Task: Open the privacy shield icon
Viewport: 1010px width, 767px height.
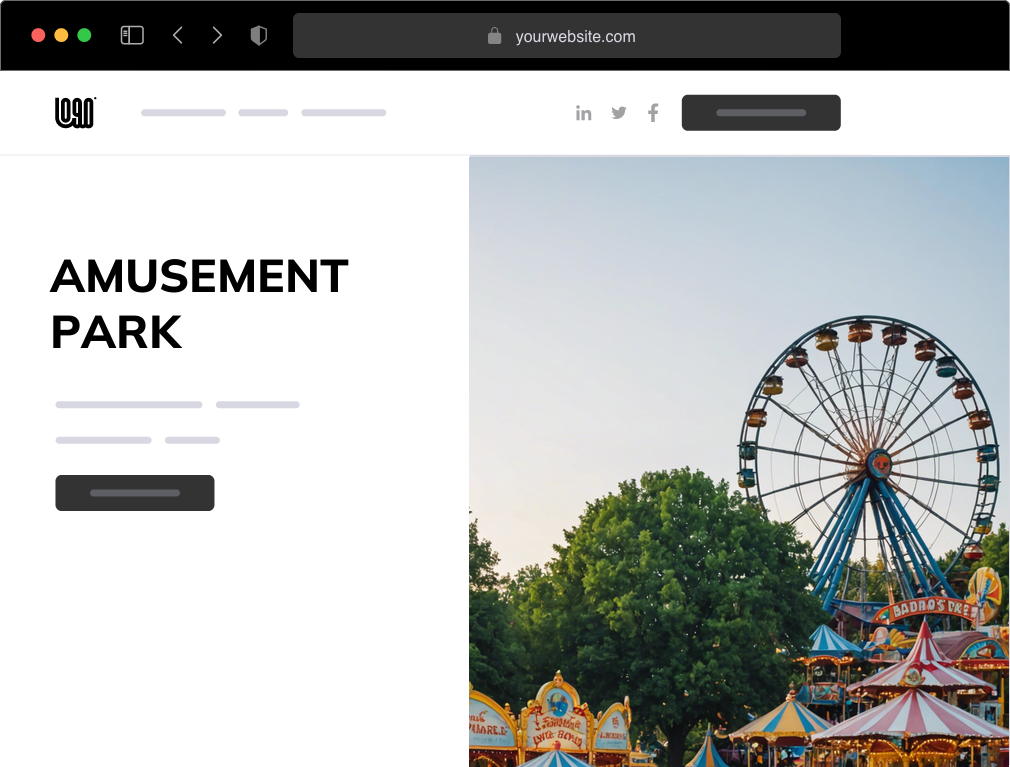Action: [259, 36]
